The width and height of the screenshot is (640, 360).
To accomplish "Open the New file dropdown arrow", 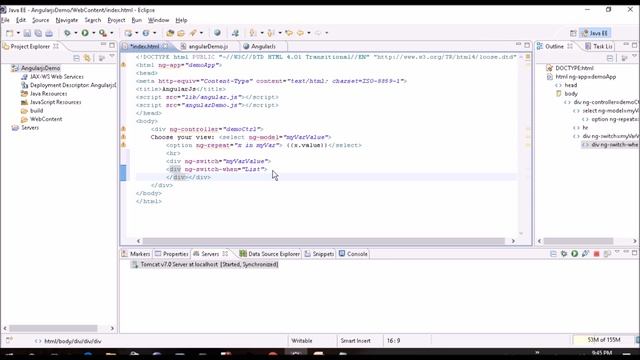I will pos(18,33).
